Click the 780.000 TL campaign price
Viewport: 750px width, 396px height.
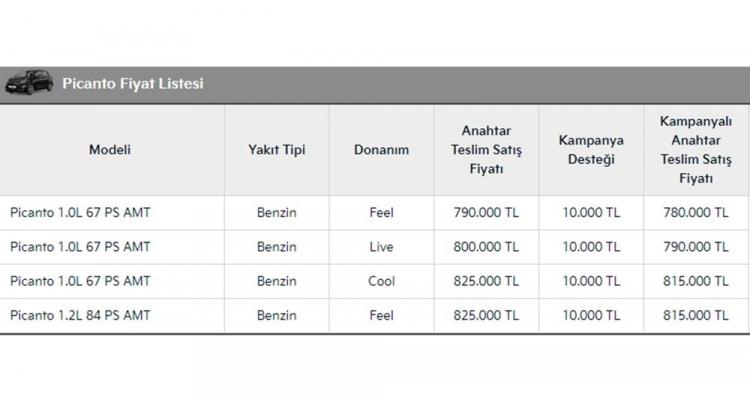[695, 212]
